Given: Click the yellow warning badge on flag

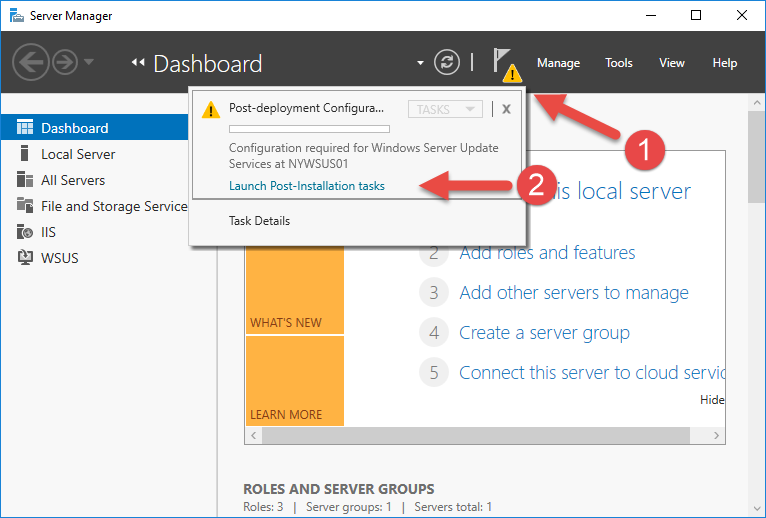Looking at the screenshot, I should 512,74.
